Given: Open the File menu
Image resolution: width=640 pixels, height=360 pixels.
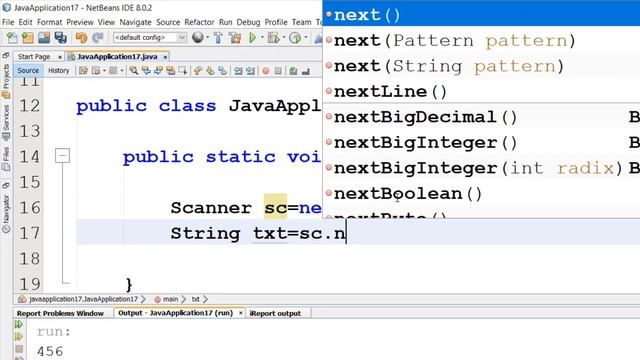Looking at the screenshot, I should tap(8, 22).
